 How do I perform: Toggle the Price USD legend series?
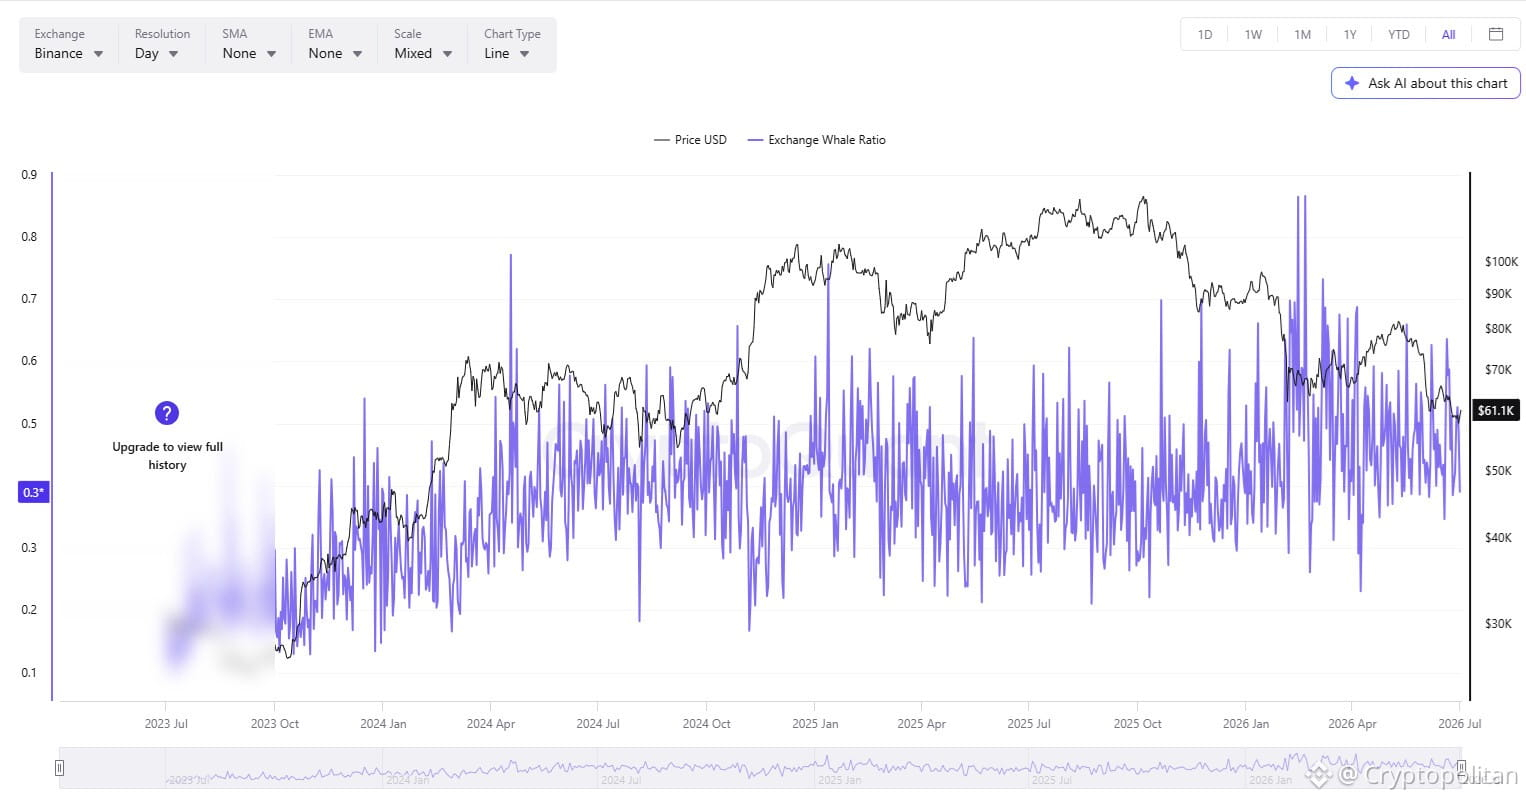(x=690, y=140)
